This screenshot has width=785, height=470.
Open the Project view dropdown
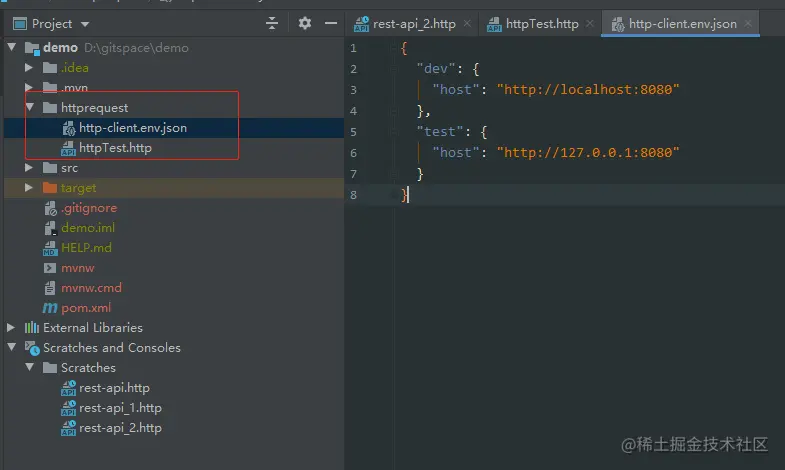point(85,24)
